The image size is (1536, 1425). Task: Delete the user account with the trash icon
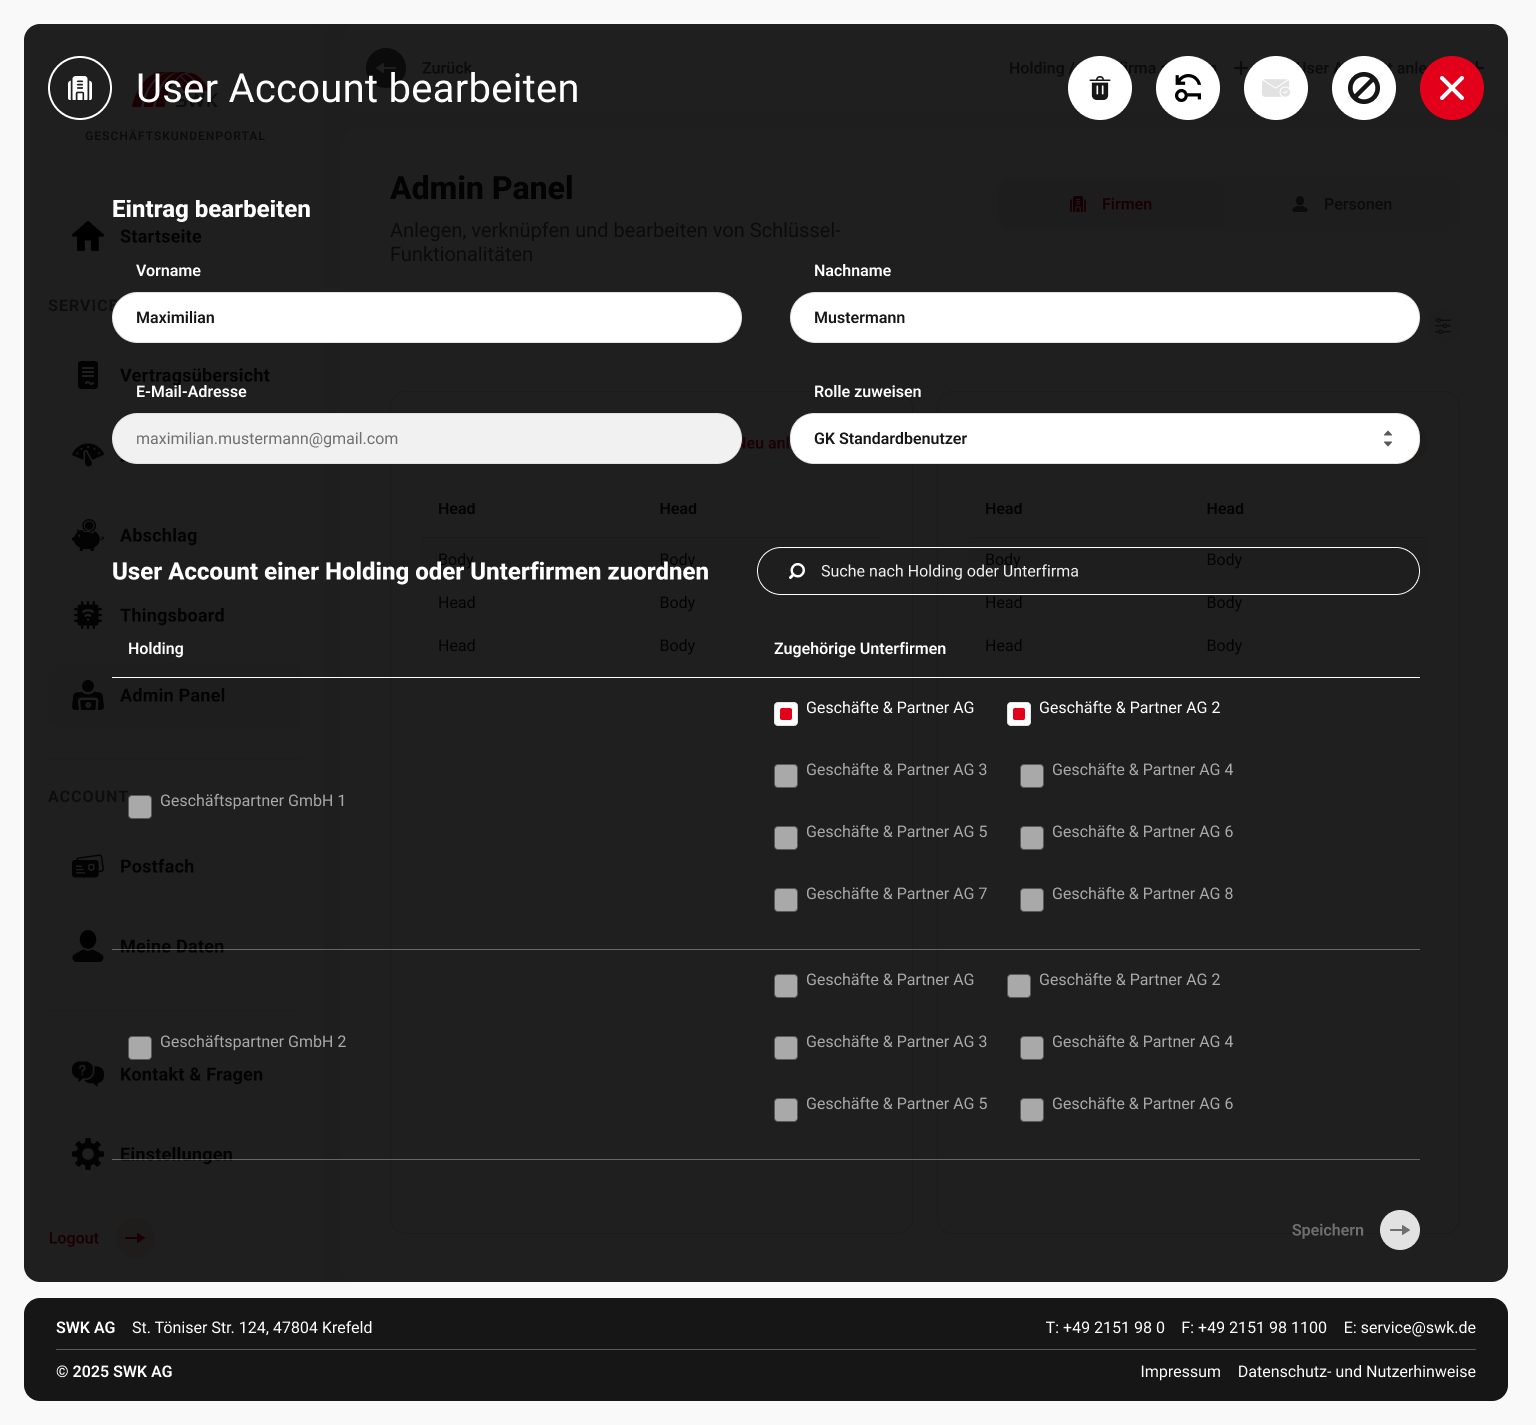[1100, 88]
